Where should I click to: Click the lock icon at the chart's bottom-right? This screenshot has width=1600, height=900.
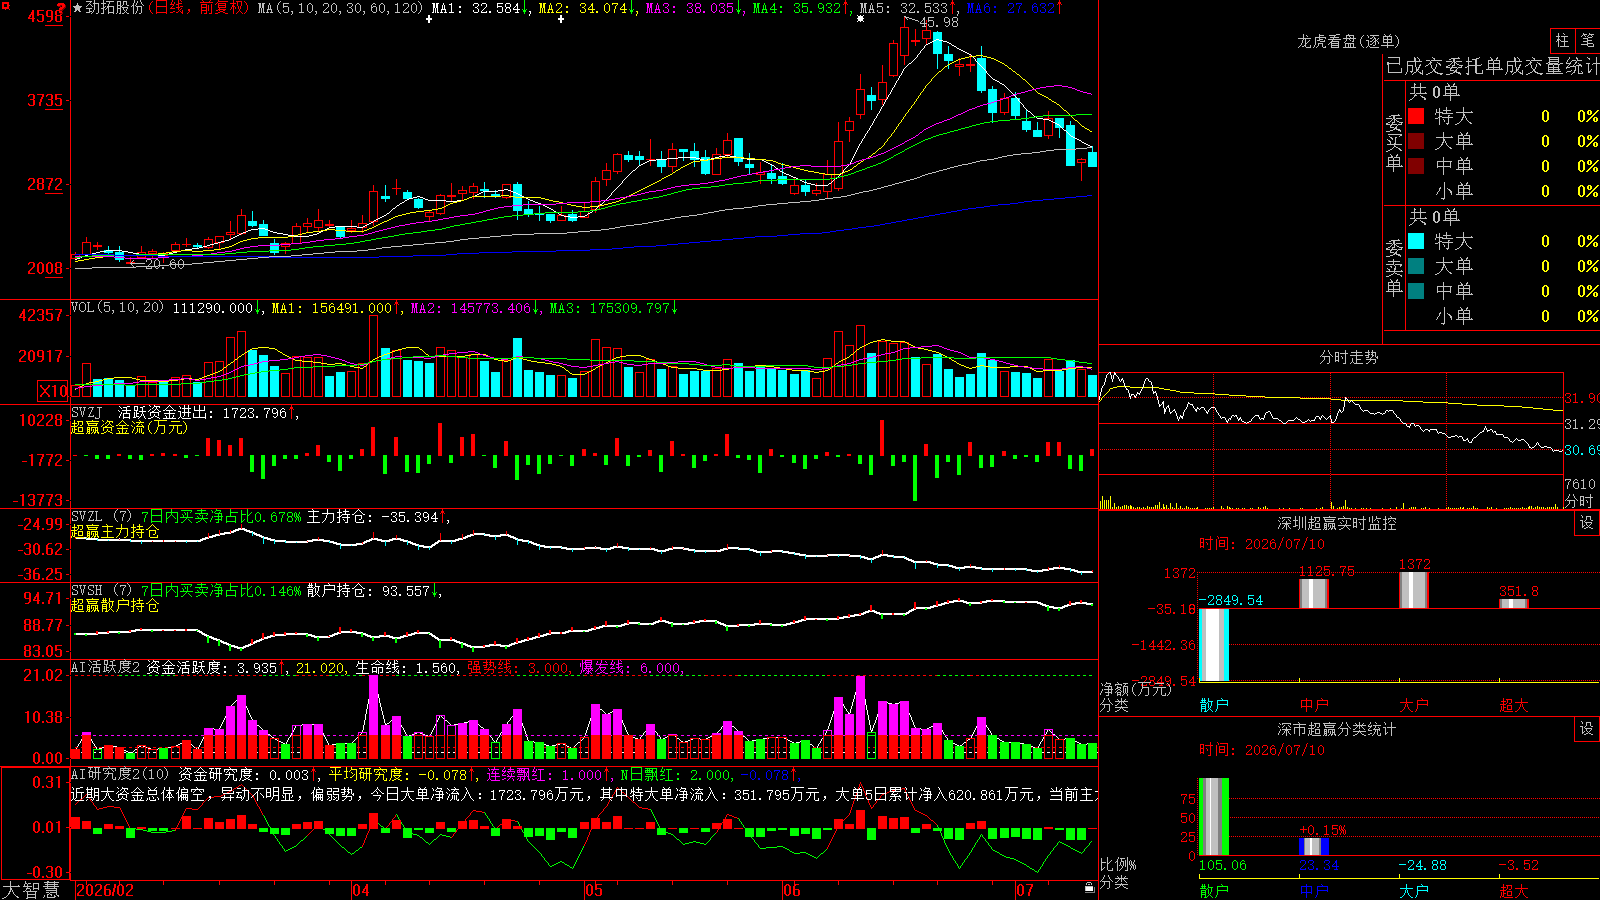tap(1090, 887)
